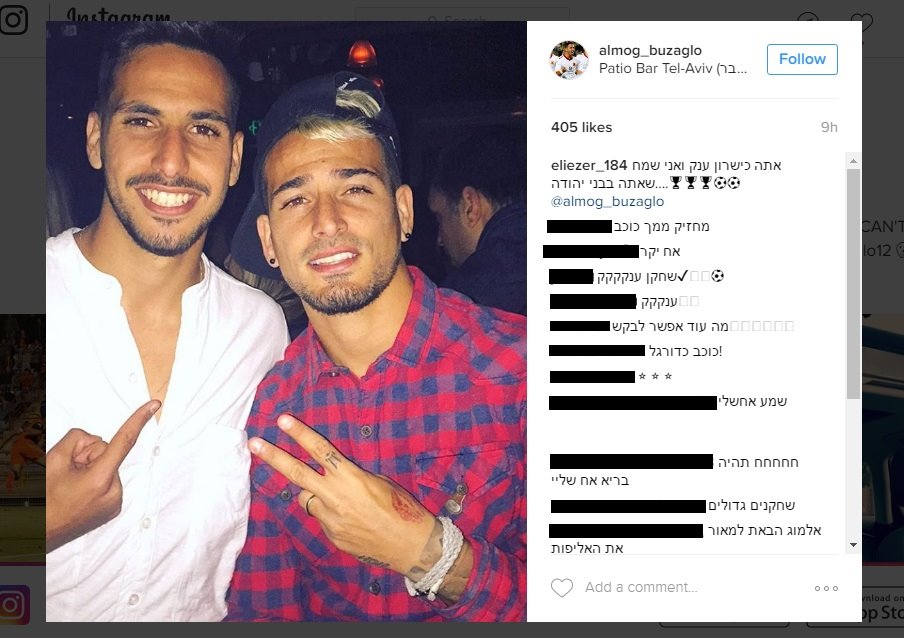Click the comments scrollbar up arrow
The height and width of the screenshot is (638, 904).
pyautogui.click(x=853, y=161)
